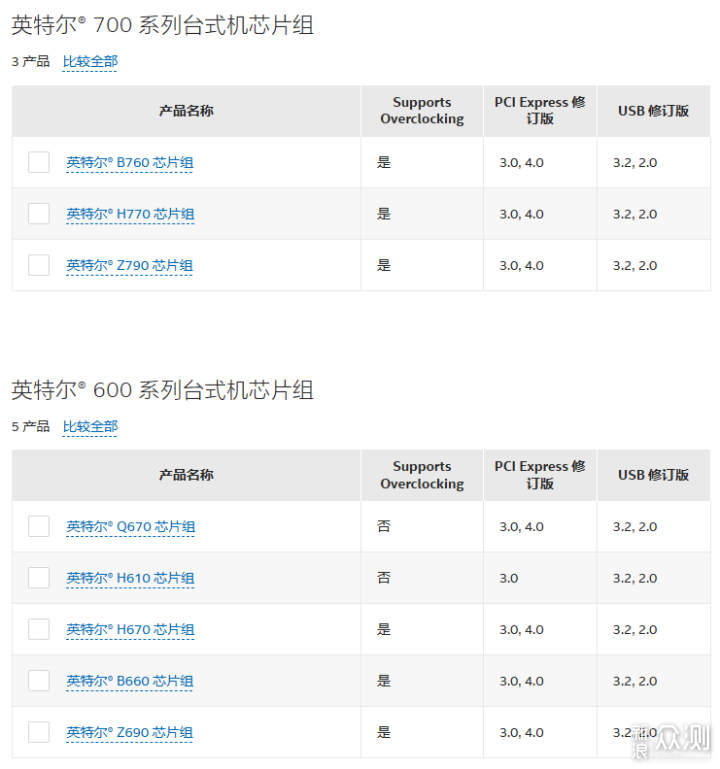Click the 3 产品 count text

coord(30,62)
